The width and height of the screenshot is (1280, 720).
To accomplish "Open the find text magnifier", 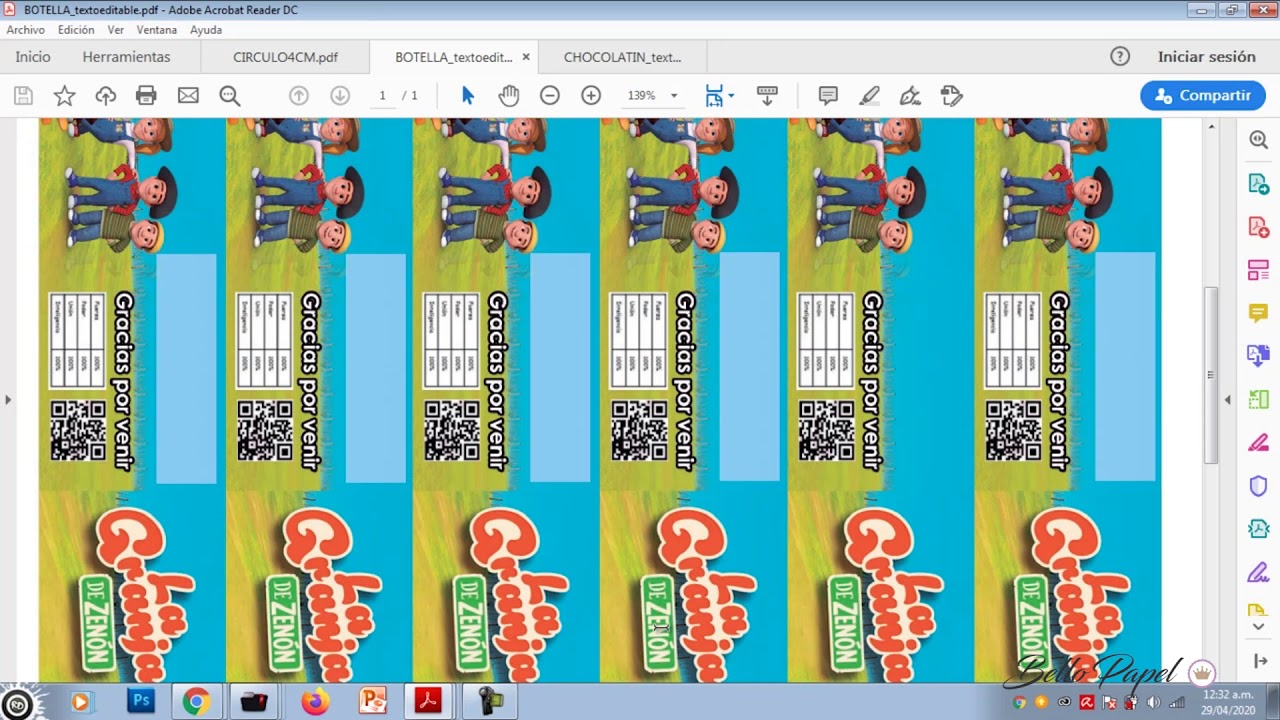I will tap(229, 96).
